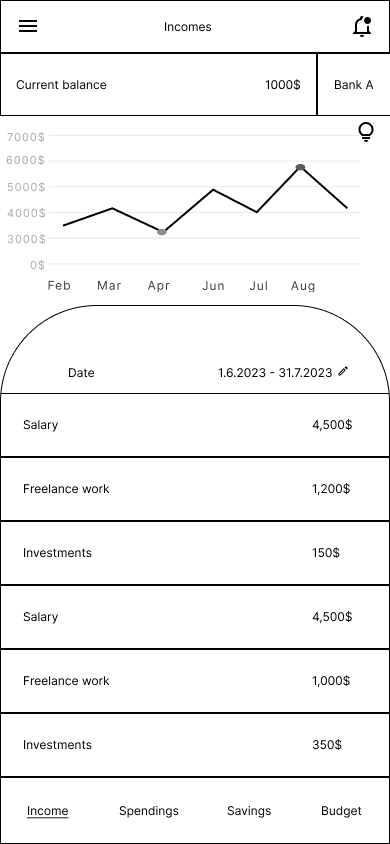Open the hamburger menu
This screenshot has width=390, height=844.
coord(28,26)
